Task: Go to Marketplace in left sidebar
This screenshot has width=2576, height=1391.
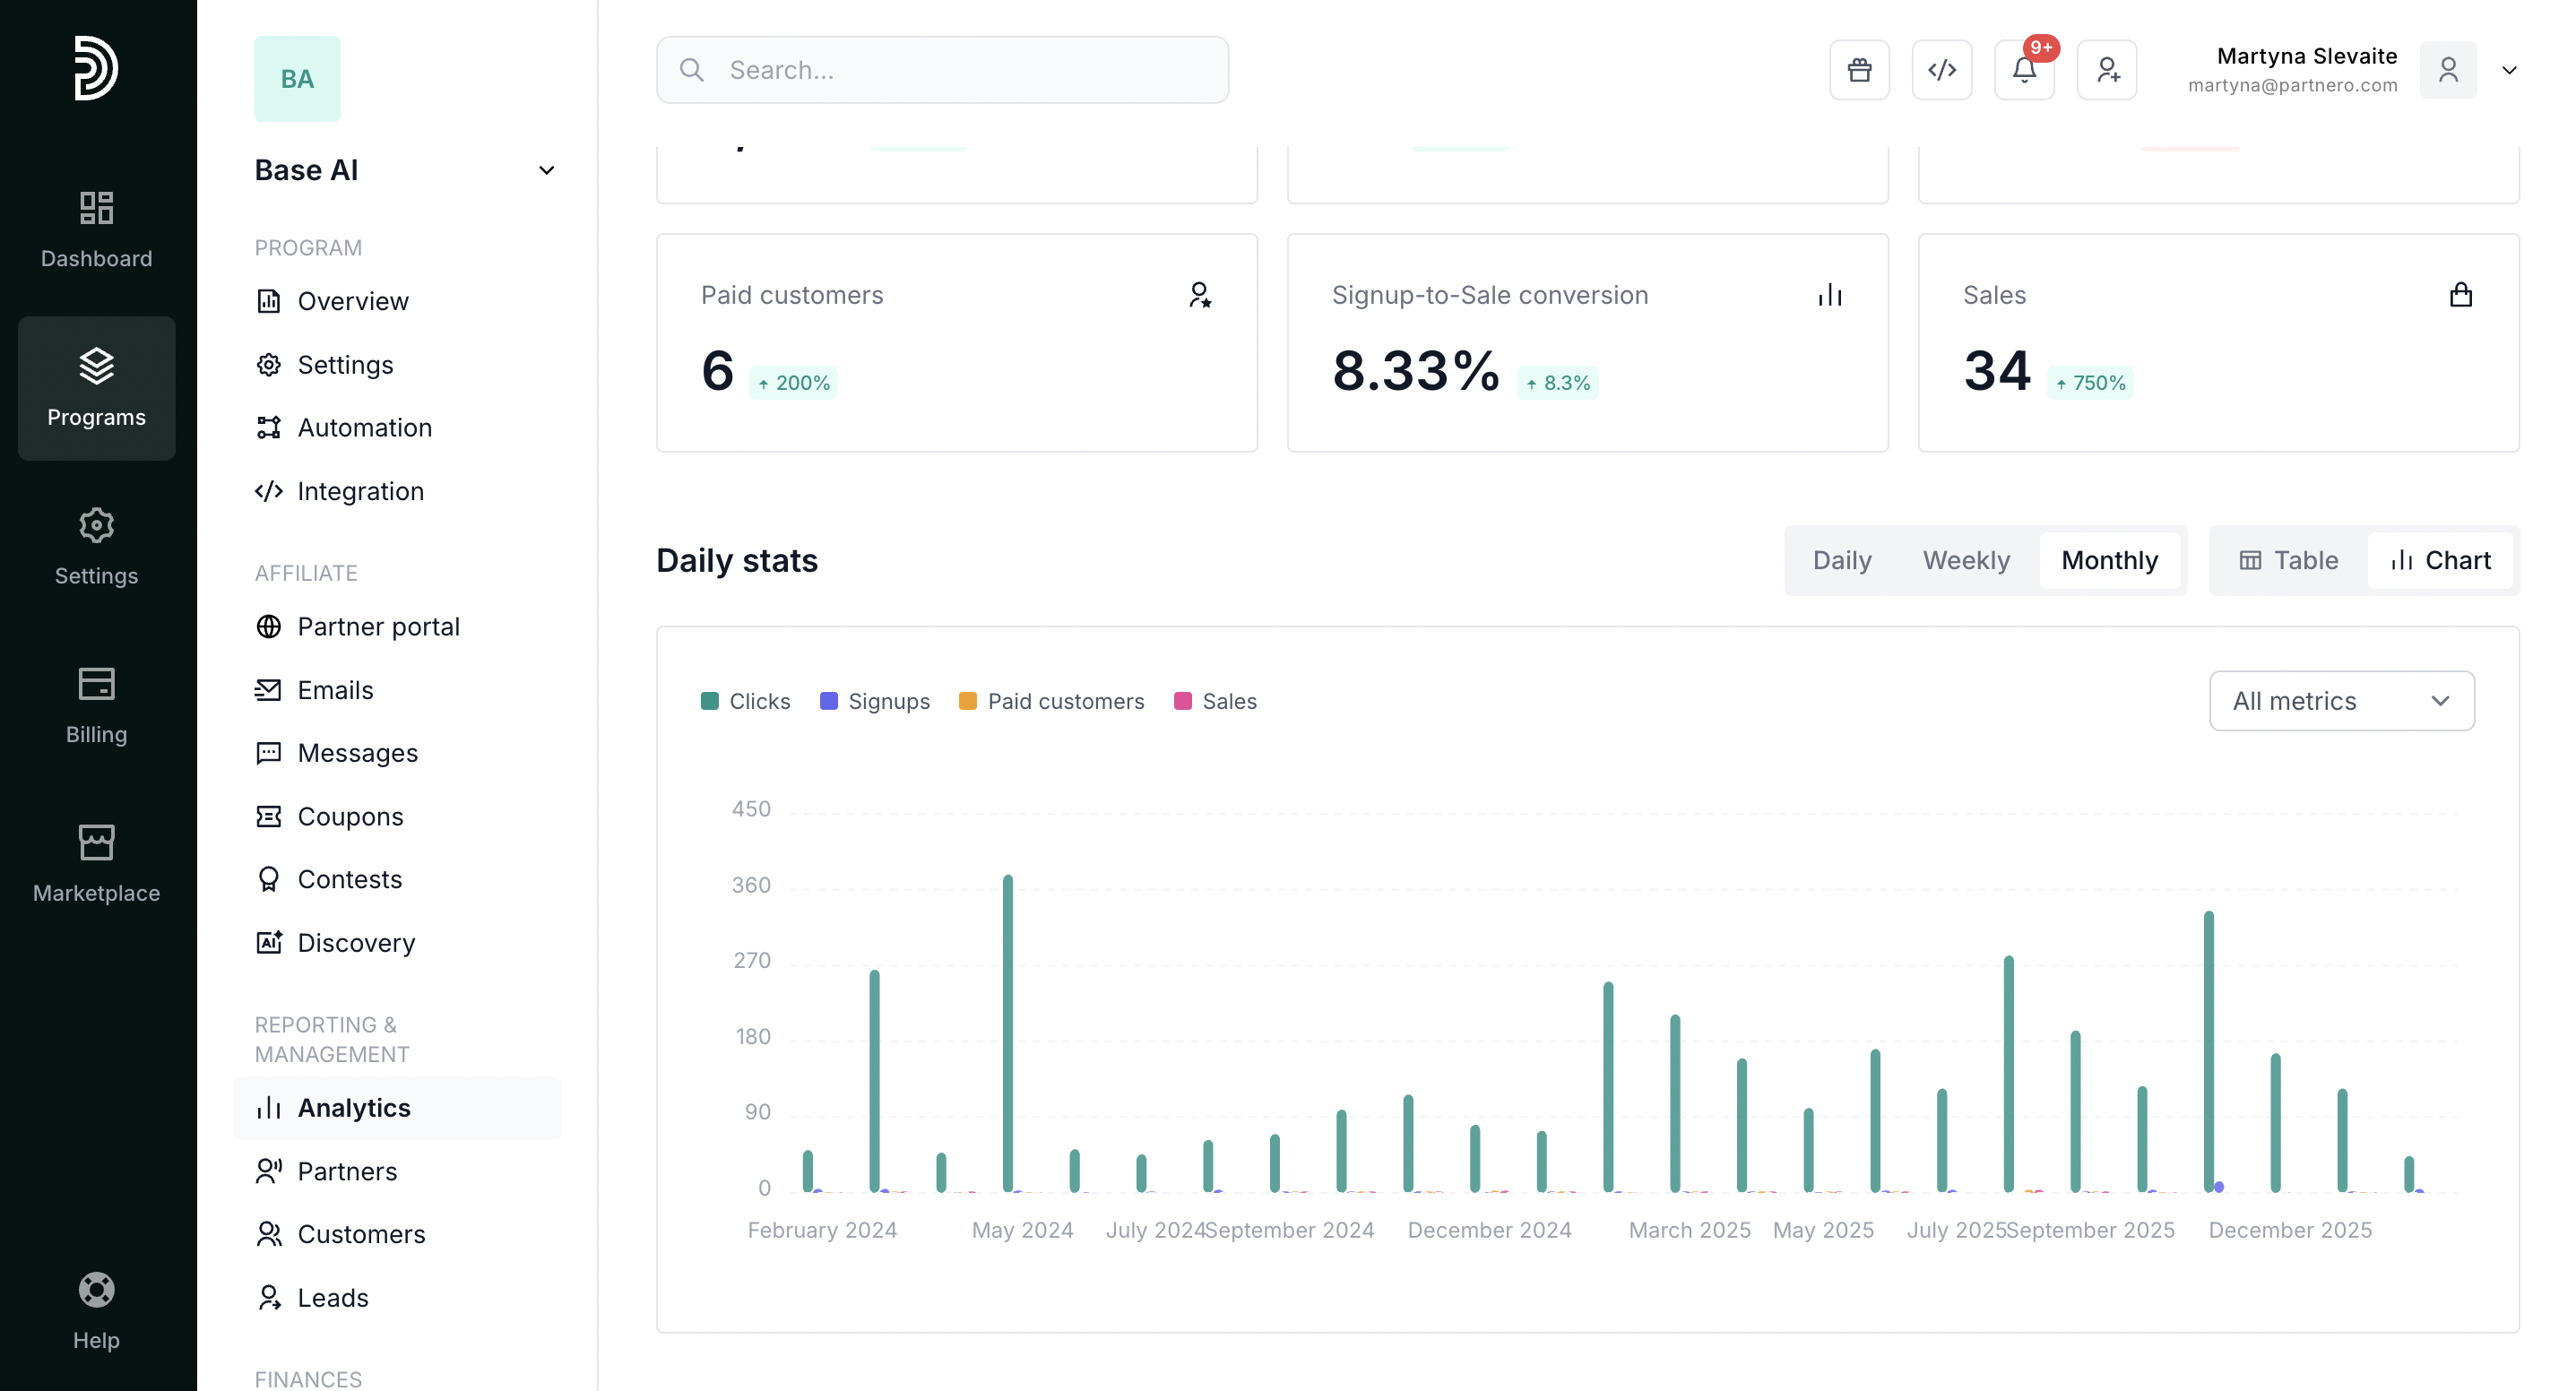Action: [96, 863]
